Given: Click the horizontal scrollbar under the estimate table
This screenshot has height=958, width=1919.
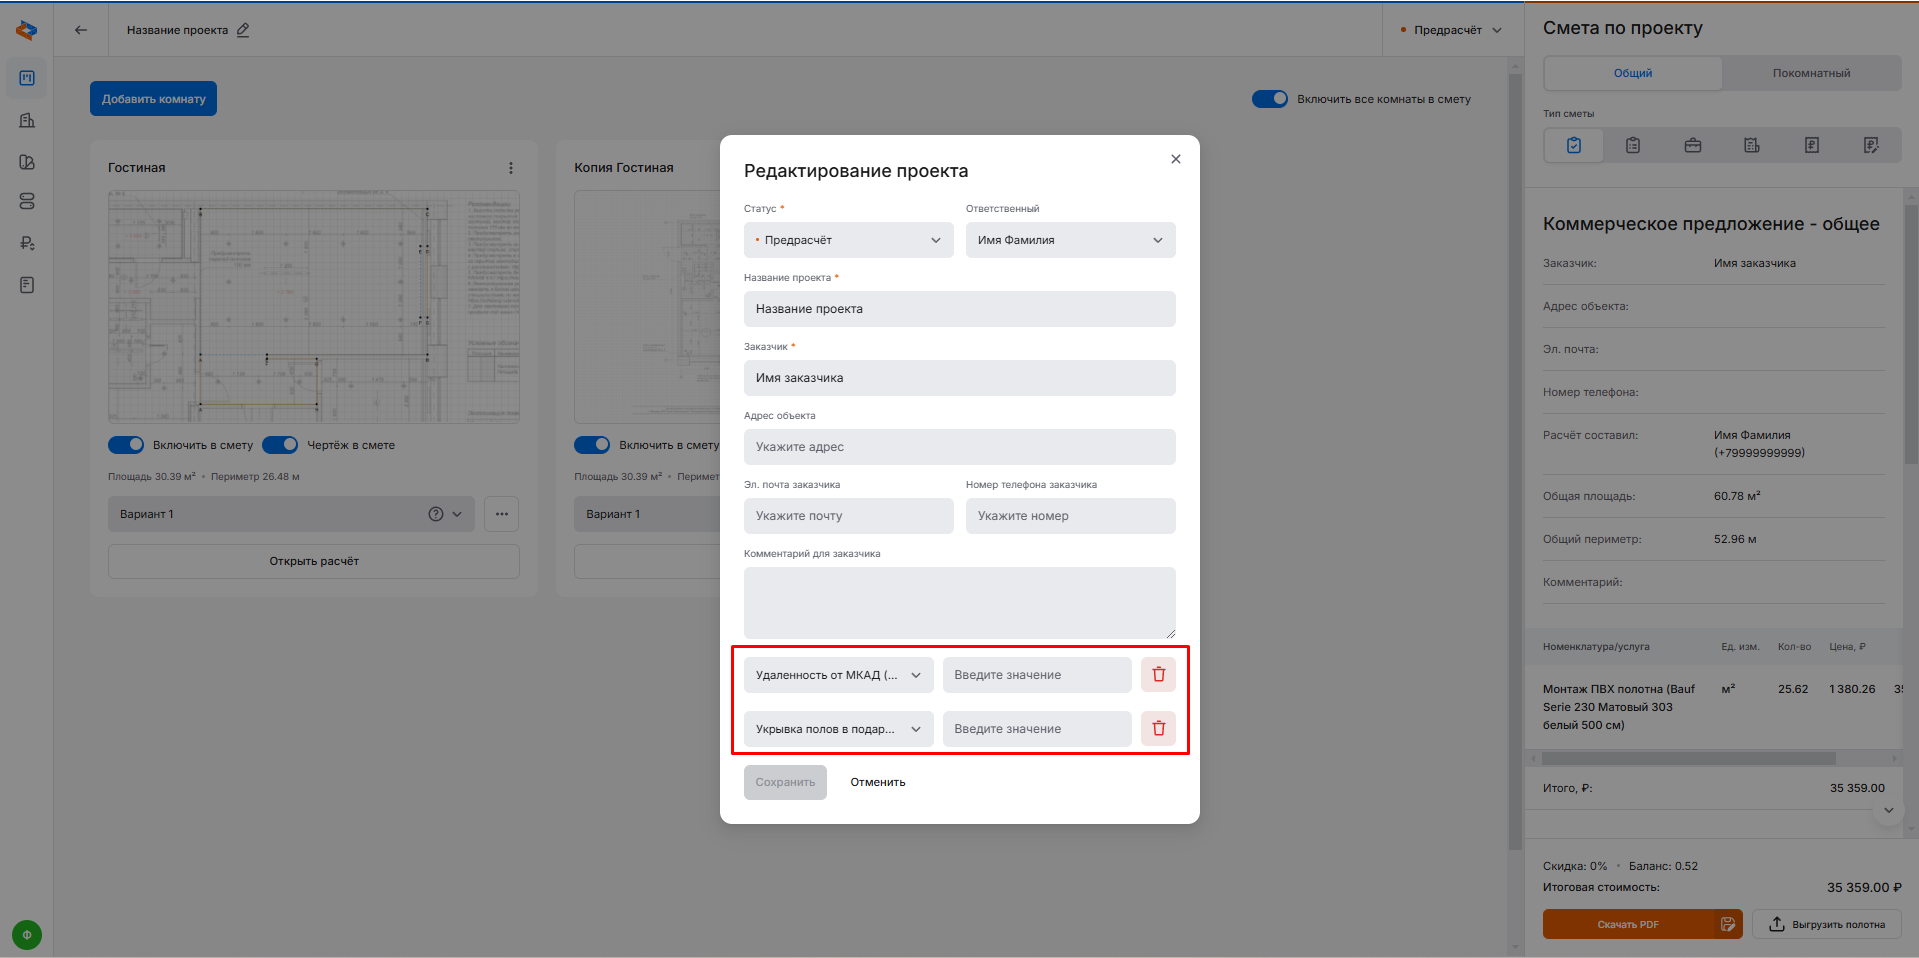Looking at the screenshot, I should click(1688, 759).
